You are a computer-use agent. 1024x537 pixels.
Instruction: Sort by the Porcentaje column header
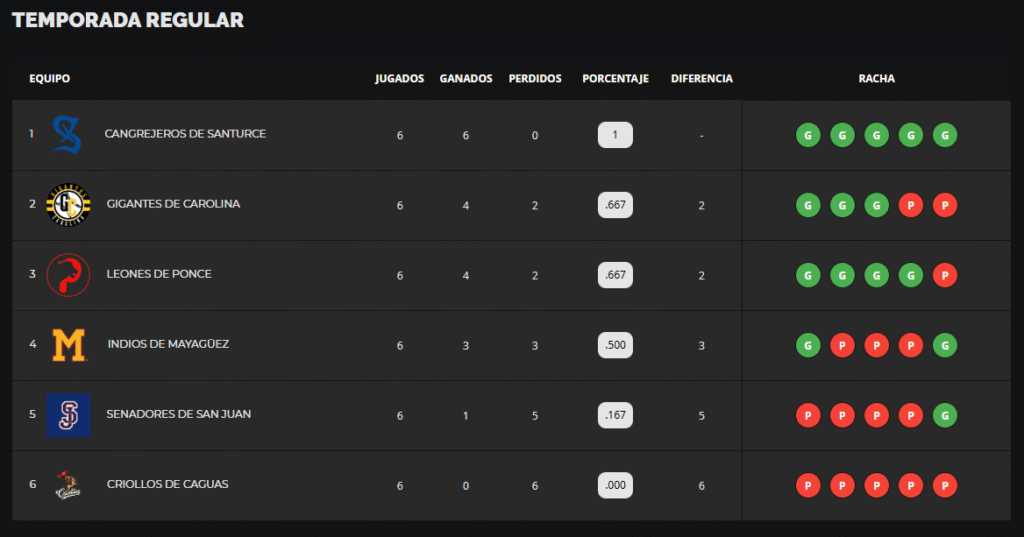[615, 79]
